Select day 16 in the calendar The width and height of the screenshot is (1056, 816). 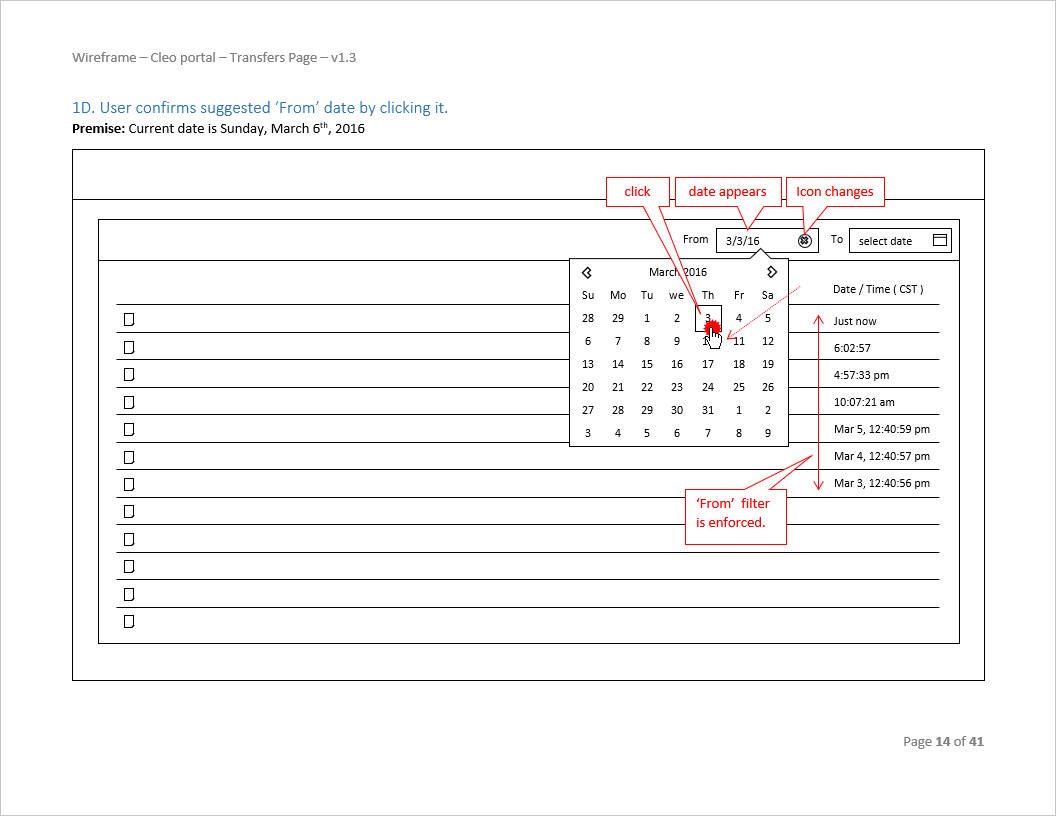pos(677,364)
